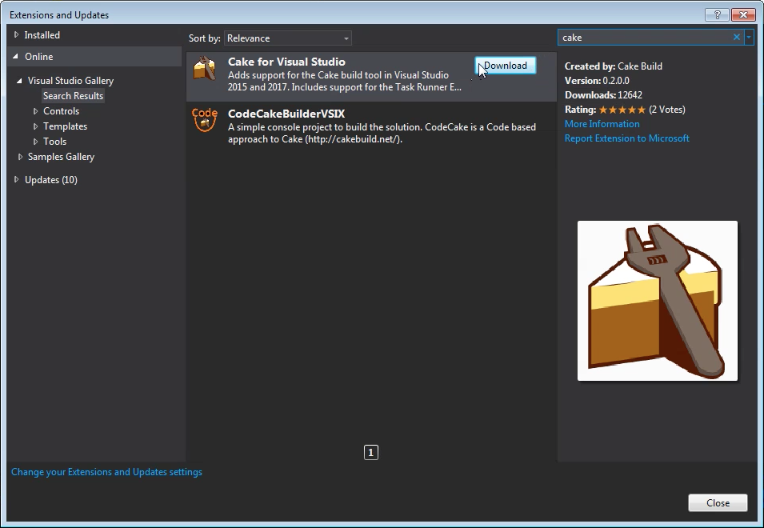
Task: Select the Templates tree item
Action: click(65, 126)
